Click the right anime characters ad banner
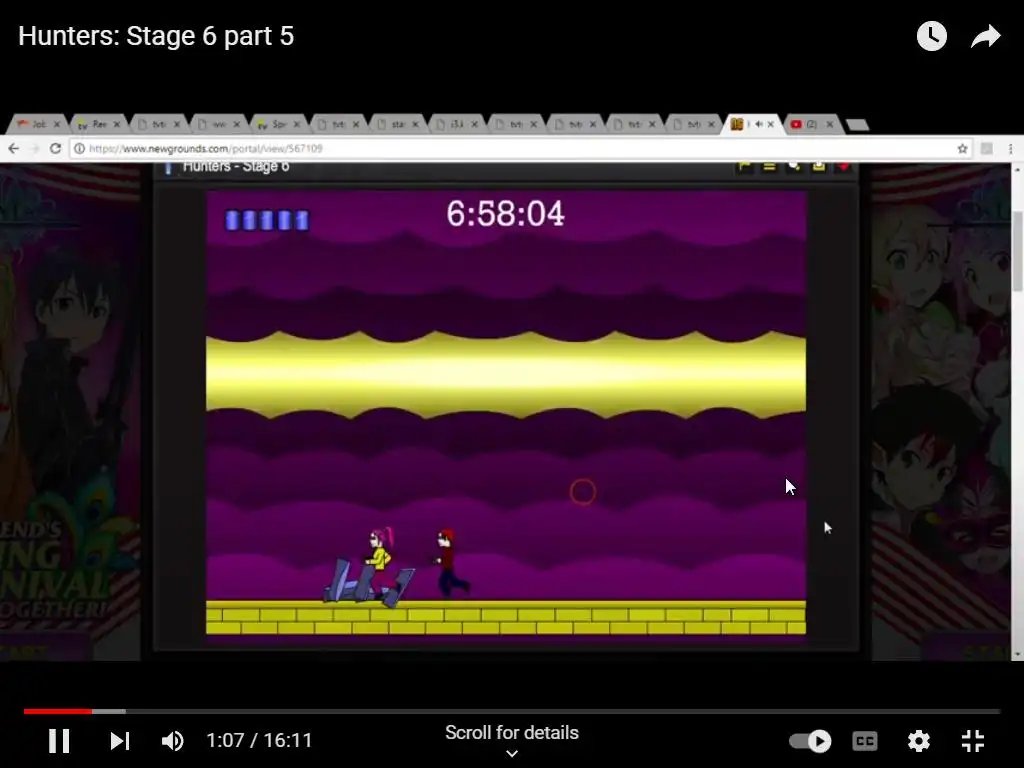This screenshot has width=1024, height=768. pos(940,411)
